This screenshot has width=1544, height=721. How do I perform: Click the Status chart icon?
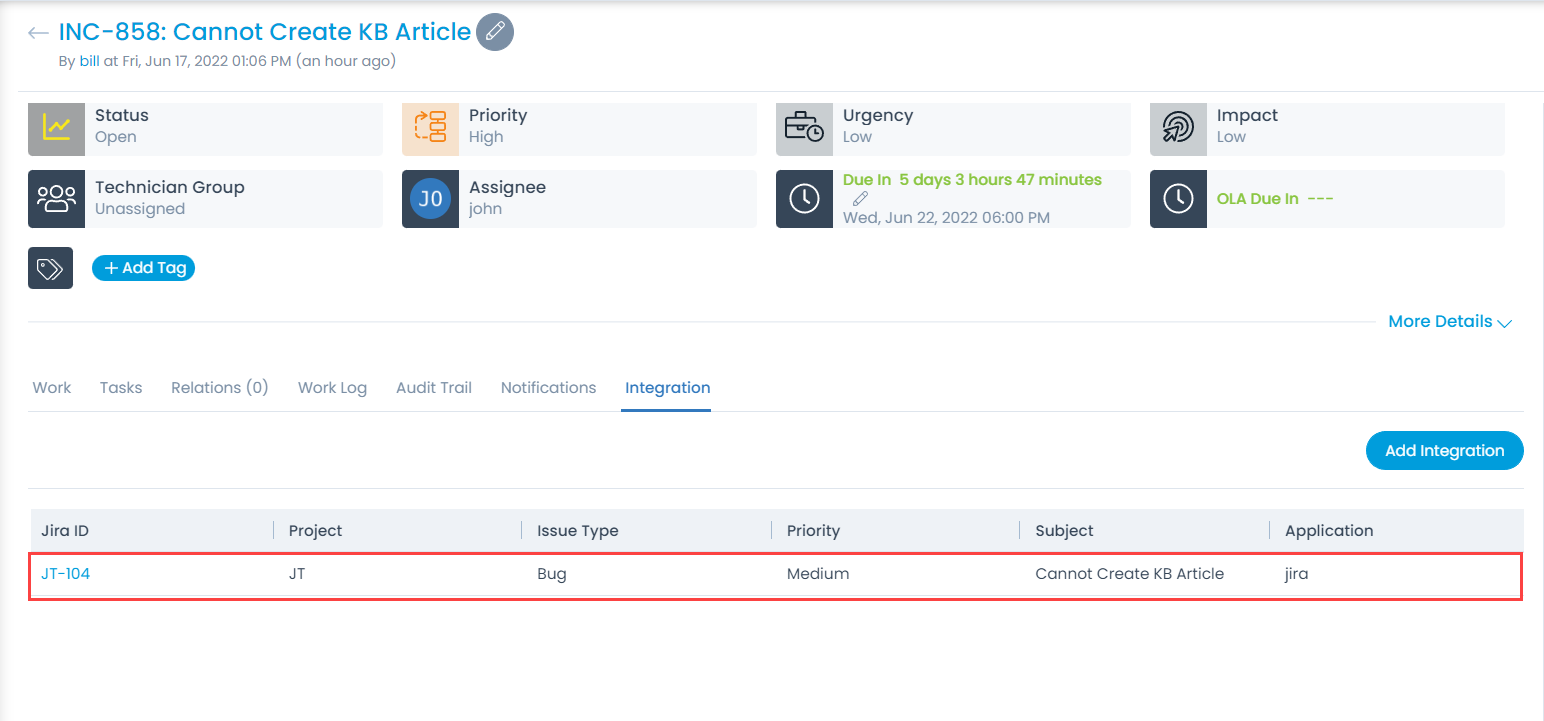coord(56,127)
